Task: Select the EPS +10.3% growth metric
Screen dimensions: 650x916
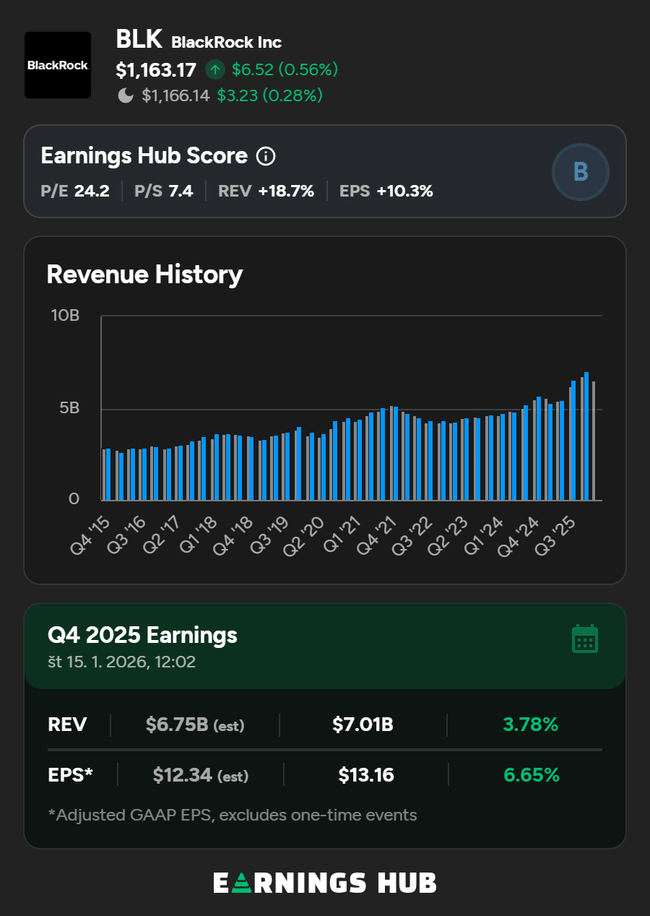Action: coord(386,191)
